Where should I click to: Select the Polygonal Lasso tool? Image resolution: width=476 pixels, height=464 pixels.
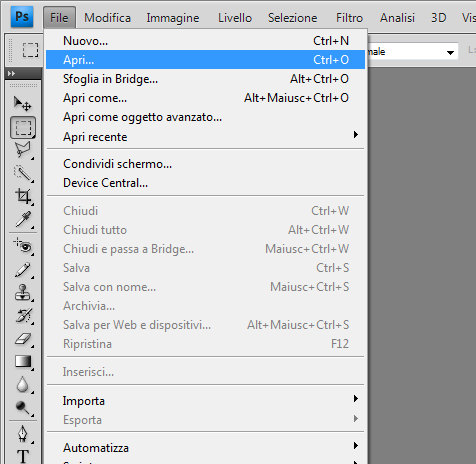(22, 150)
